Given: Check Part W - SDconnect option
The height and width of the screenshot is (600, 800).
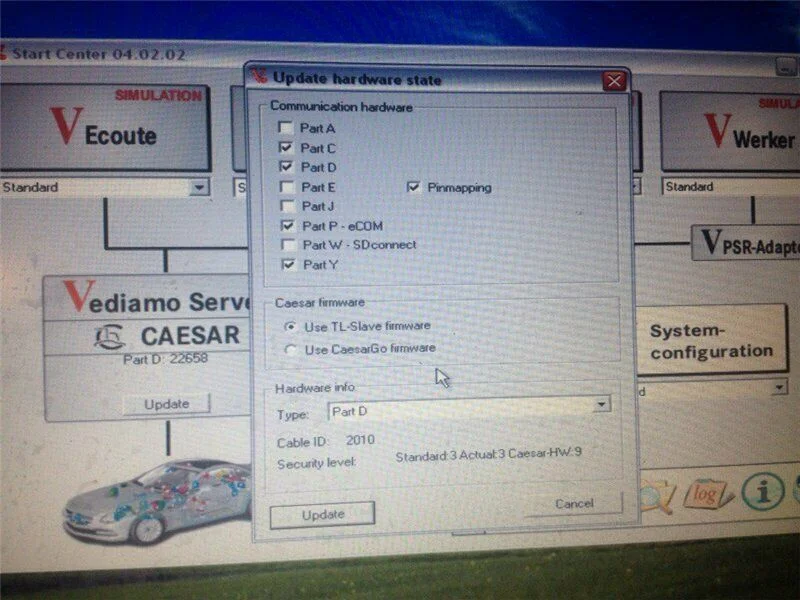Looking at the screenshot, I should pyautogui.click(x=288, y=245).
